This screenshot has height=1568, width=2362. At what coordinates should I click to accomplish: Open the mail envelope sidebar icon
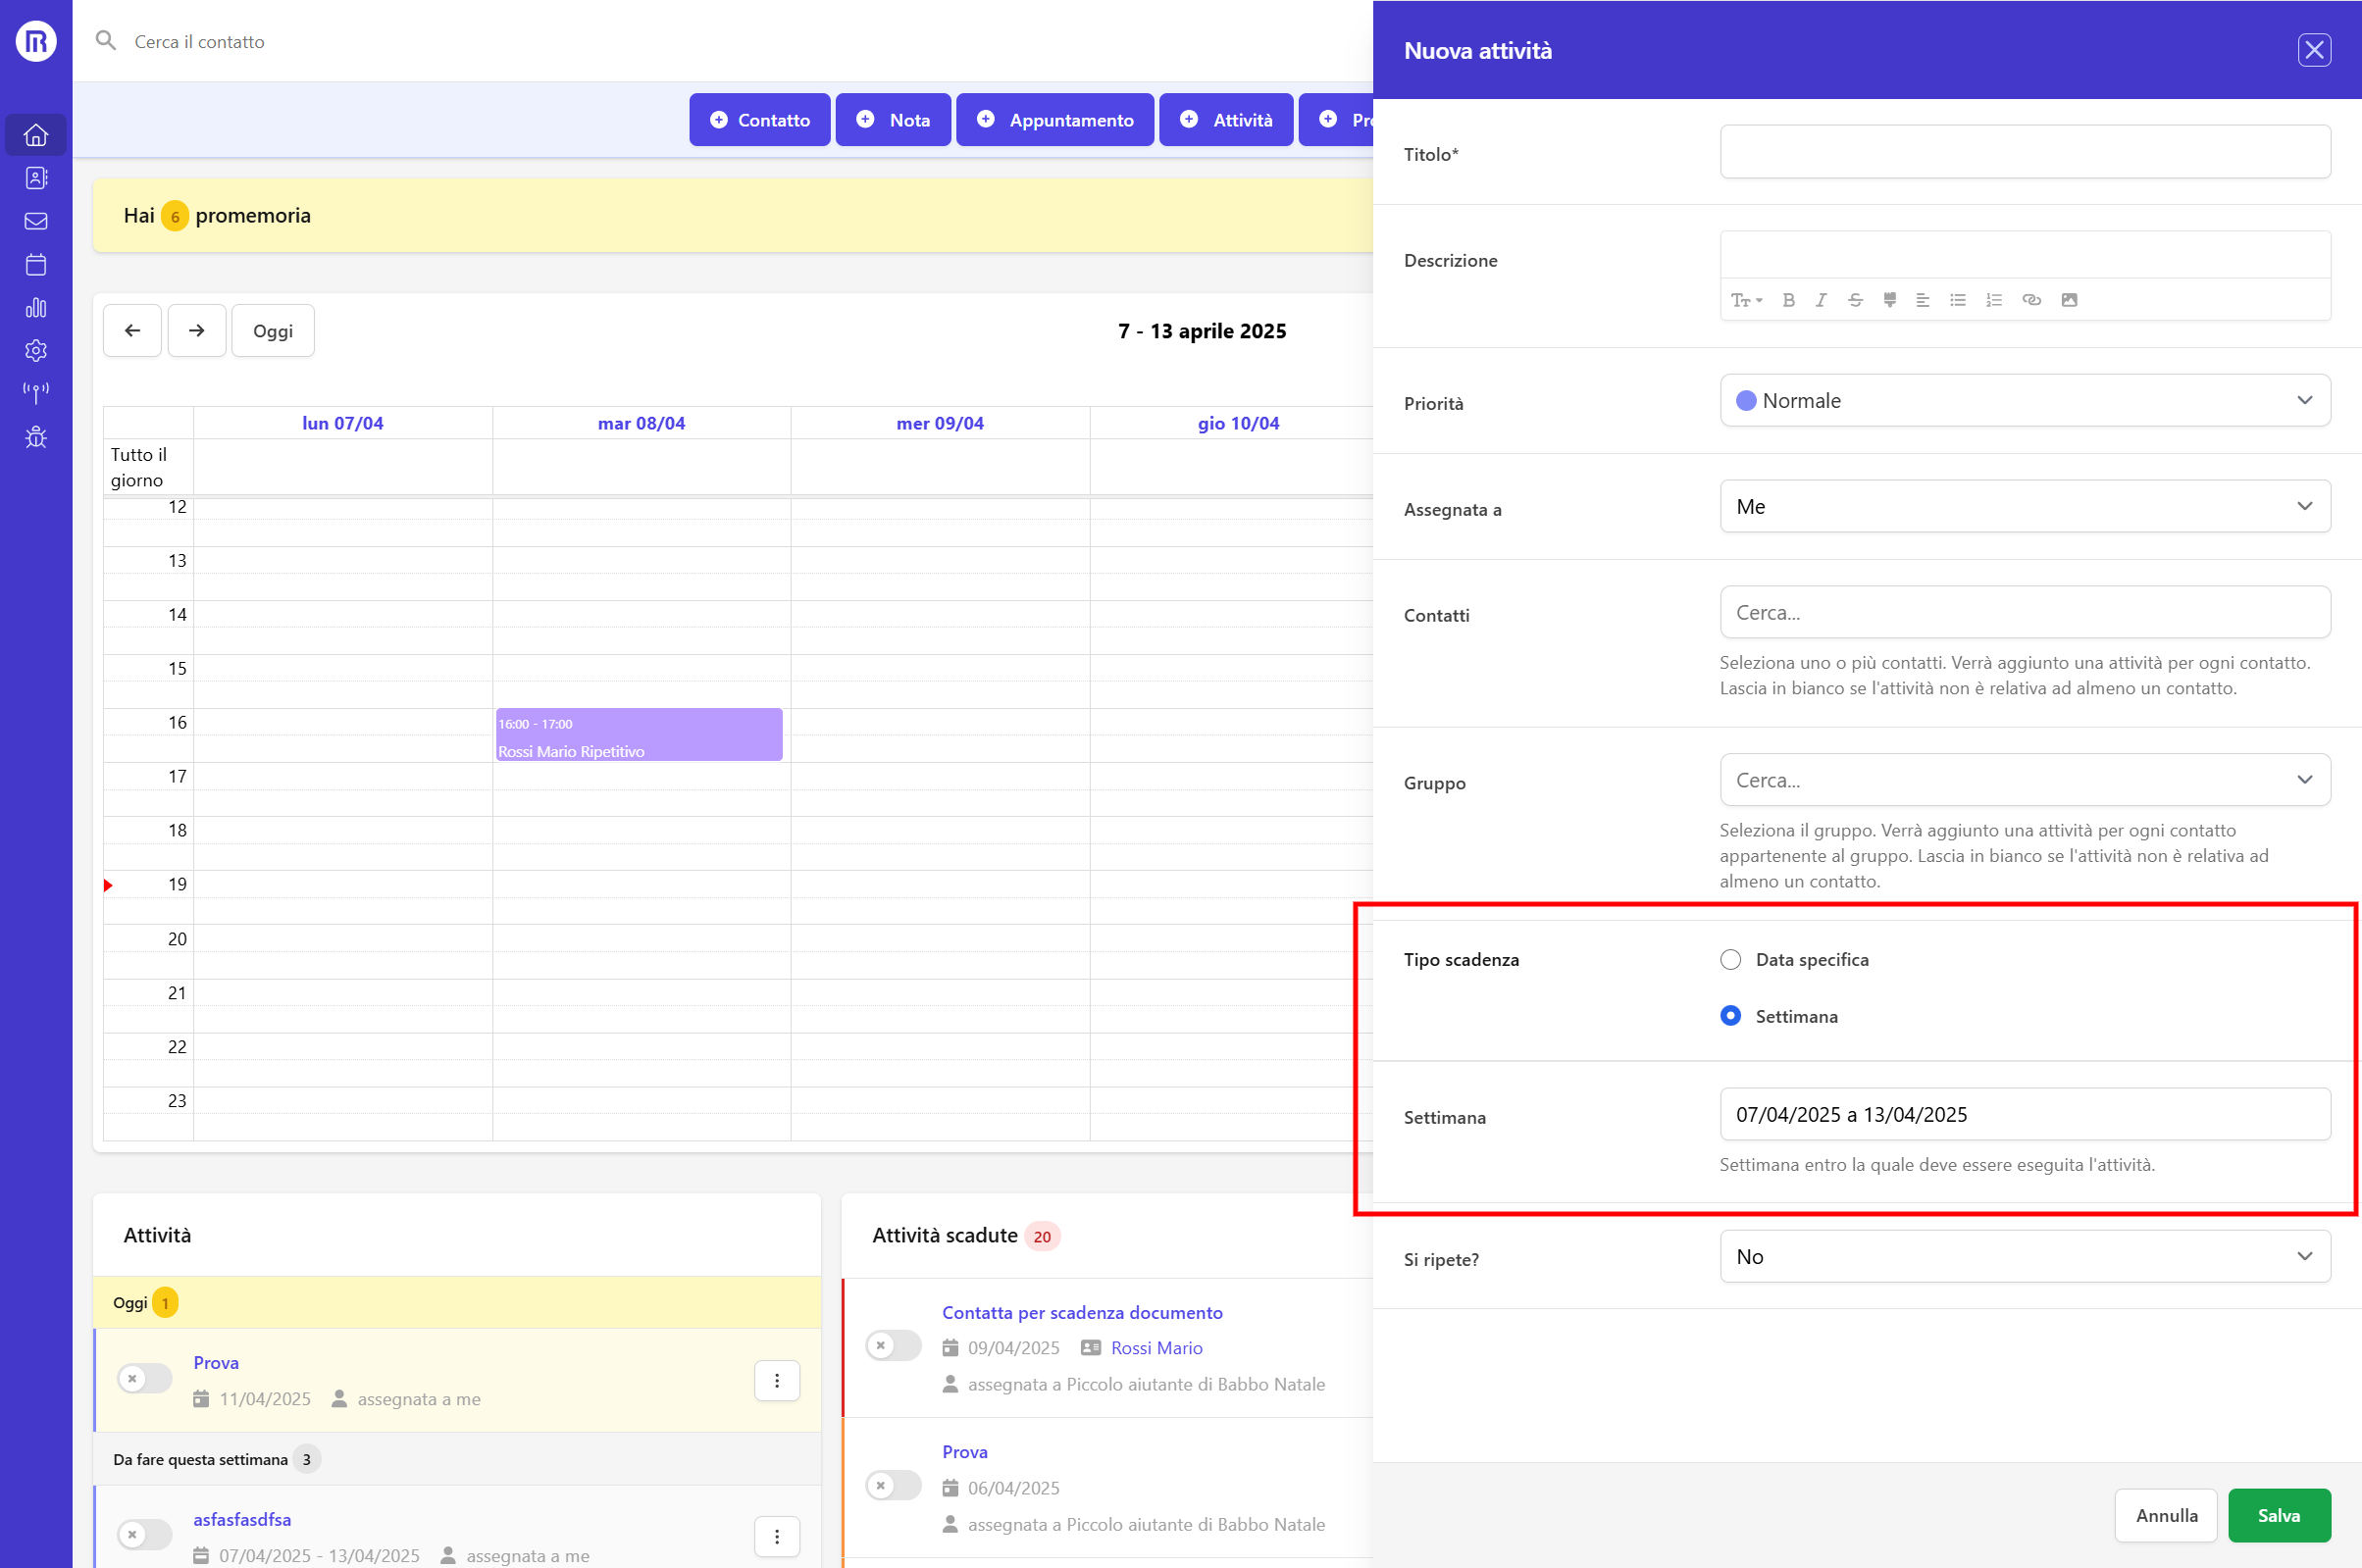pyautogui.click(x=36, y=221)
